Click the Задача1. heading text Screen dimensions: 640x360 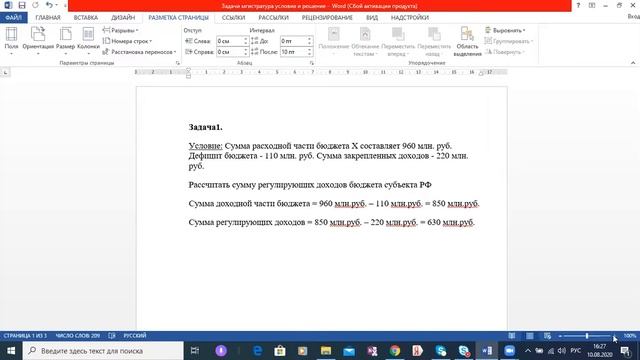coord(205,127)
